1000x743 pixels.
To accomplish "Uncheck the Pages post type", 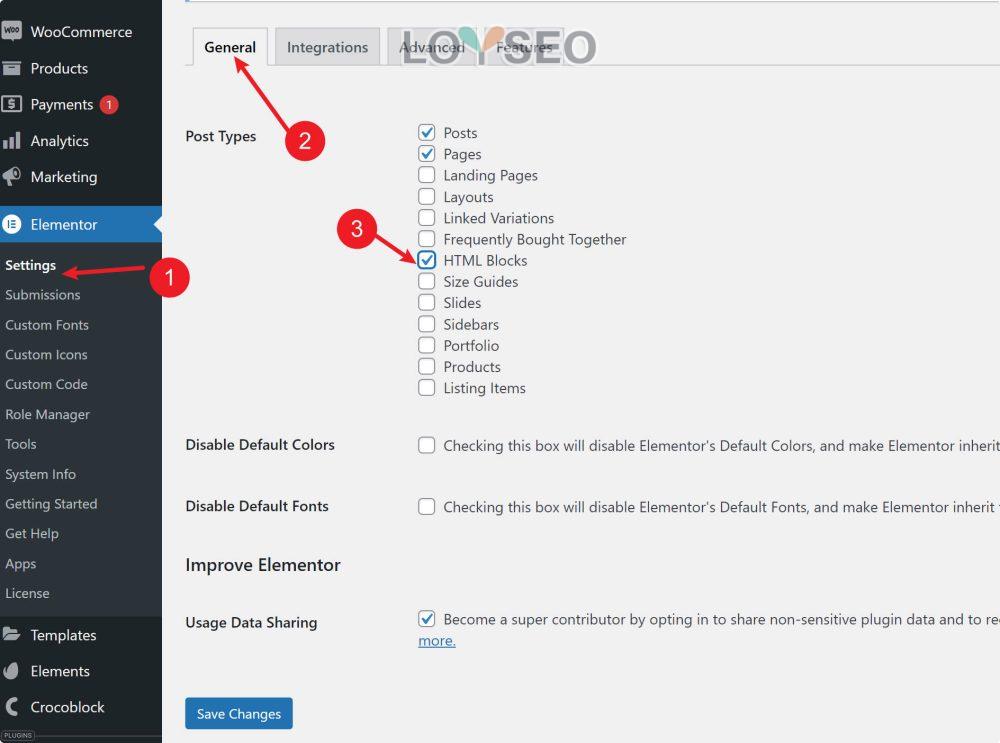I will (427, 154).
